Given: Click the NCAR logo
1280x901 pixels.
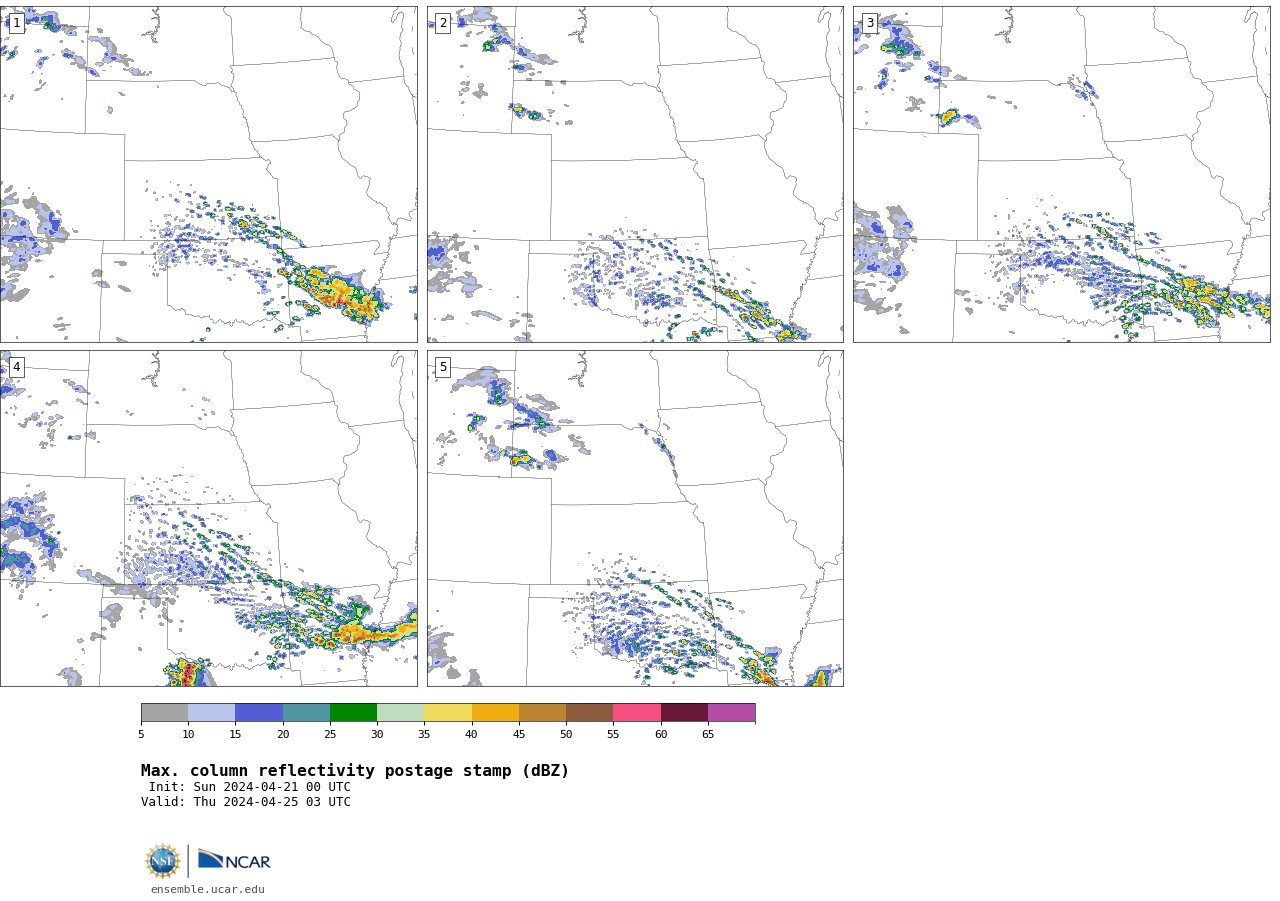Looking at the screenshot, I should point(234,860).
